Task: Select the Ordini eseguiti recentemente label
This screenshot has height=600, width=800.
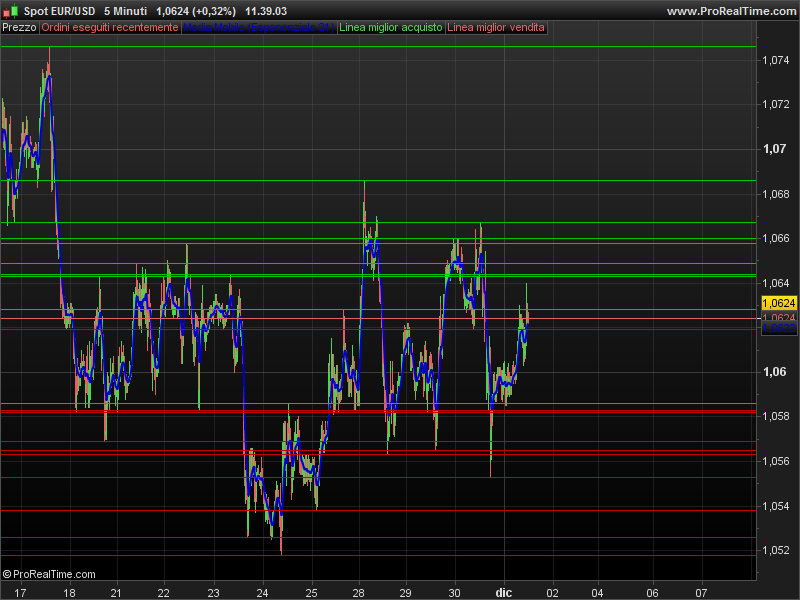Action: [x=110, y=28]
